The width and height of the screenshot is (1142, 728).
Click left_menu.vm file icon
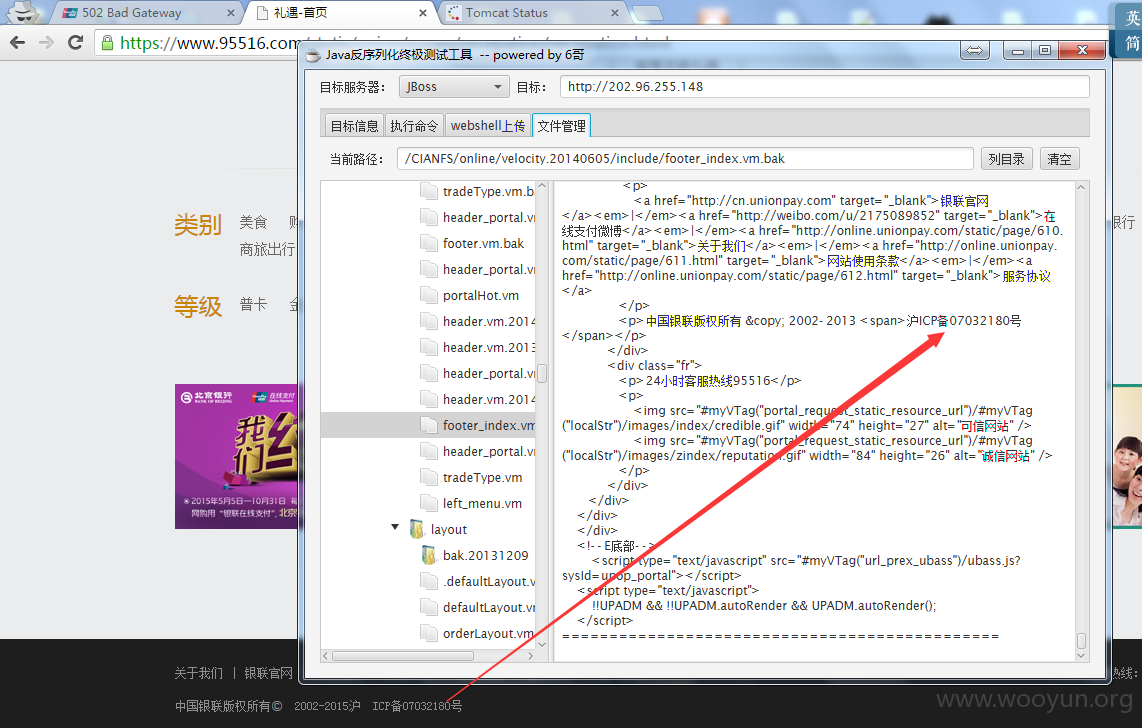click(429, 503)
